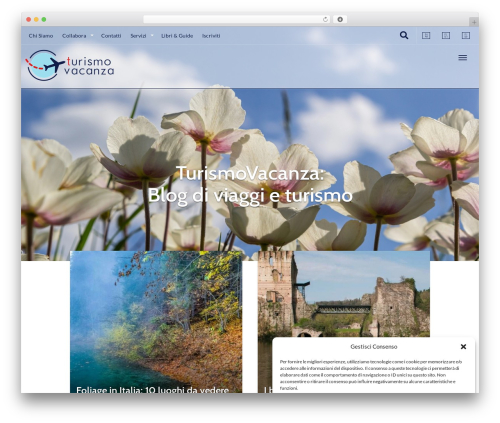
Task: Expand the Servizi dropdown arrow
Action: point(152,35)
